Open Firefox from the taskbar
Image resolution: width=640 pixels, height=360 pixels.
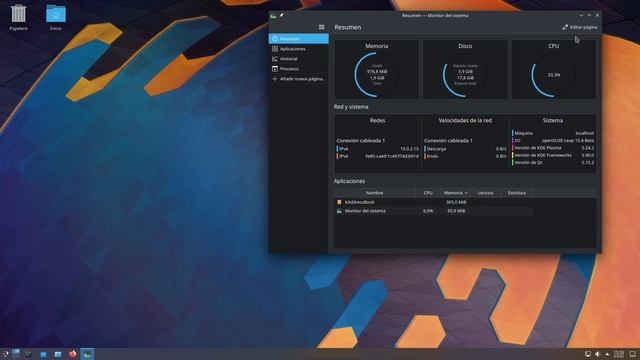click(73, 354)
